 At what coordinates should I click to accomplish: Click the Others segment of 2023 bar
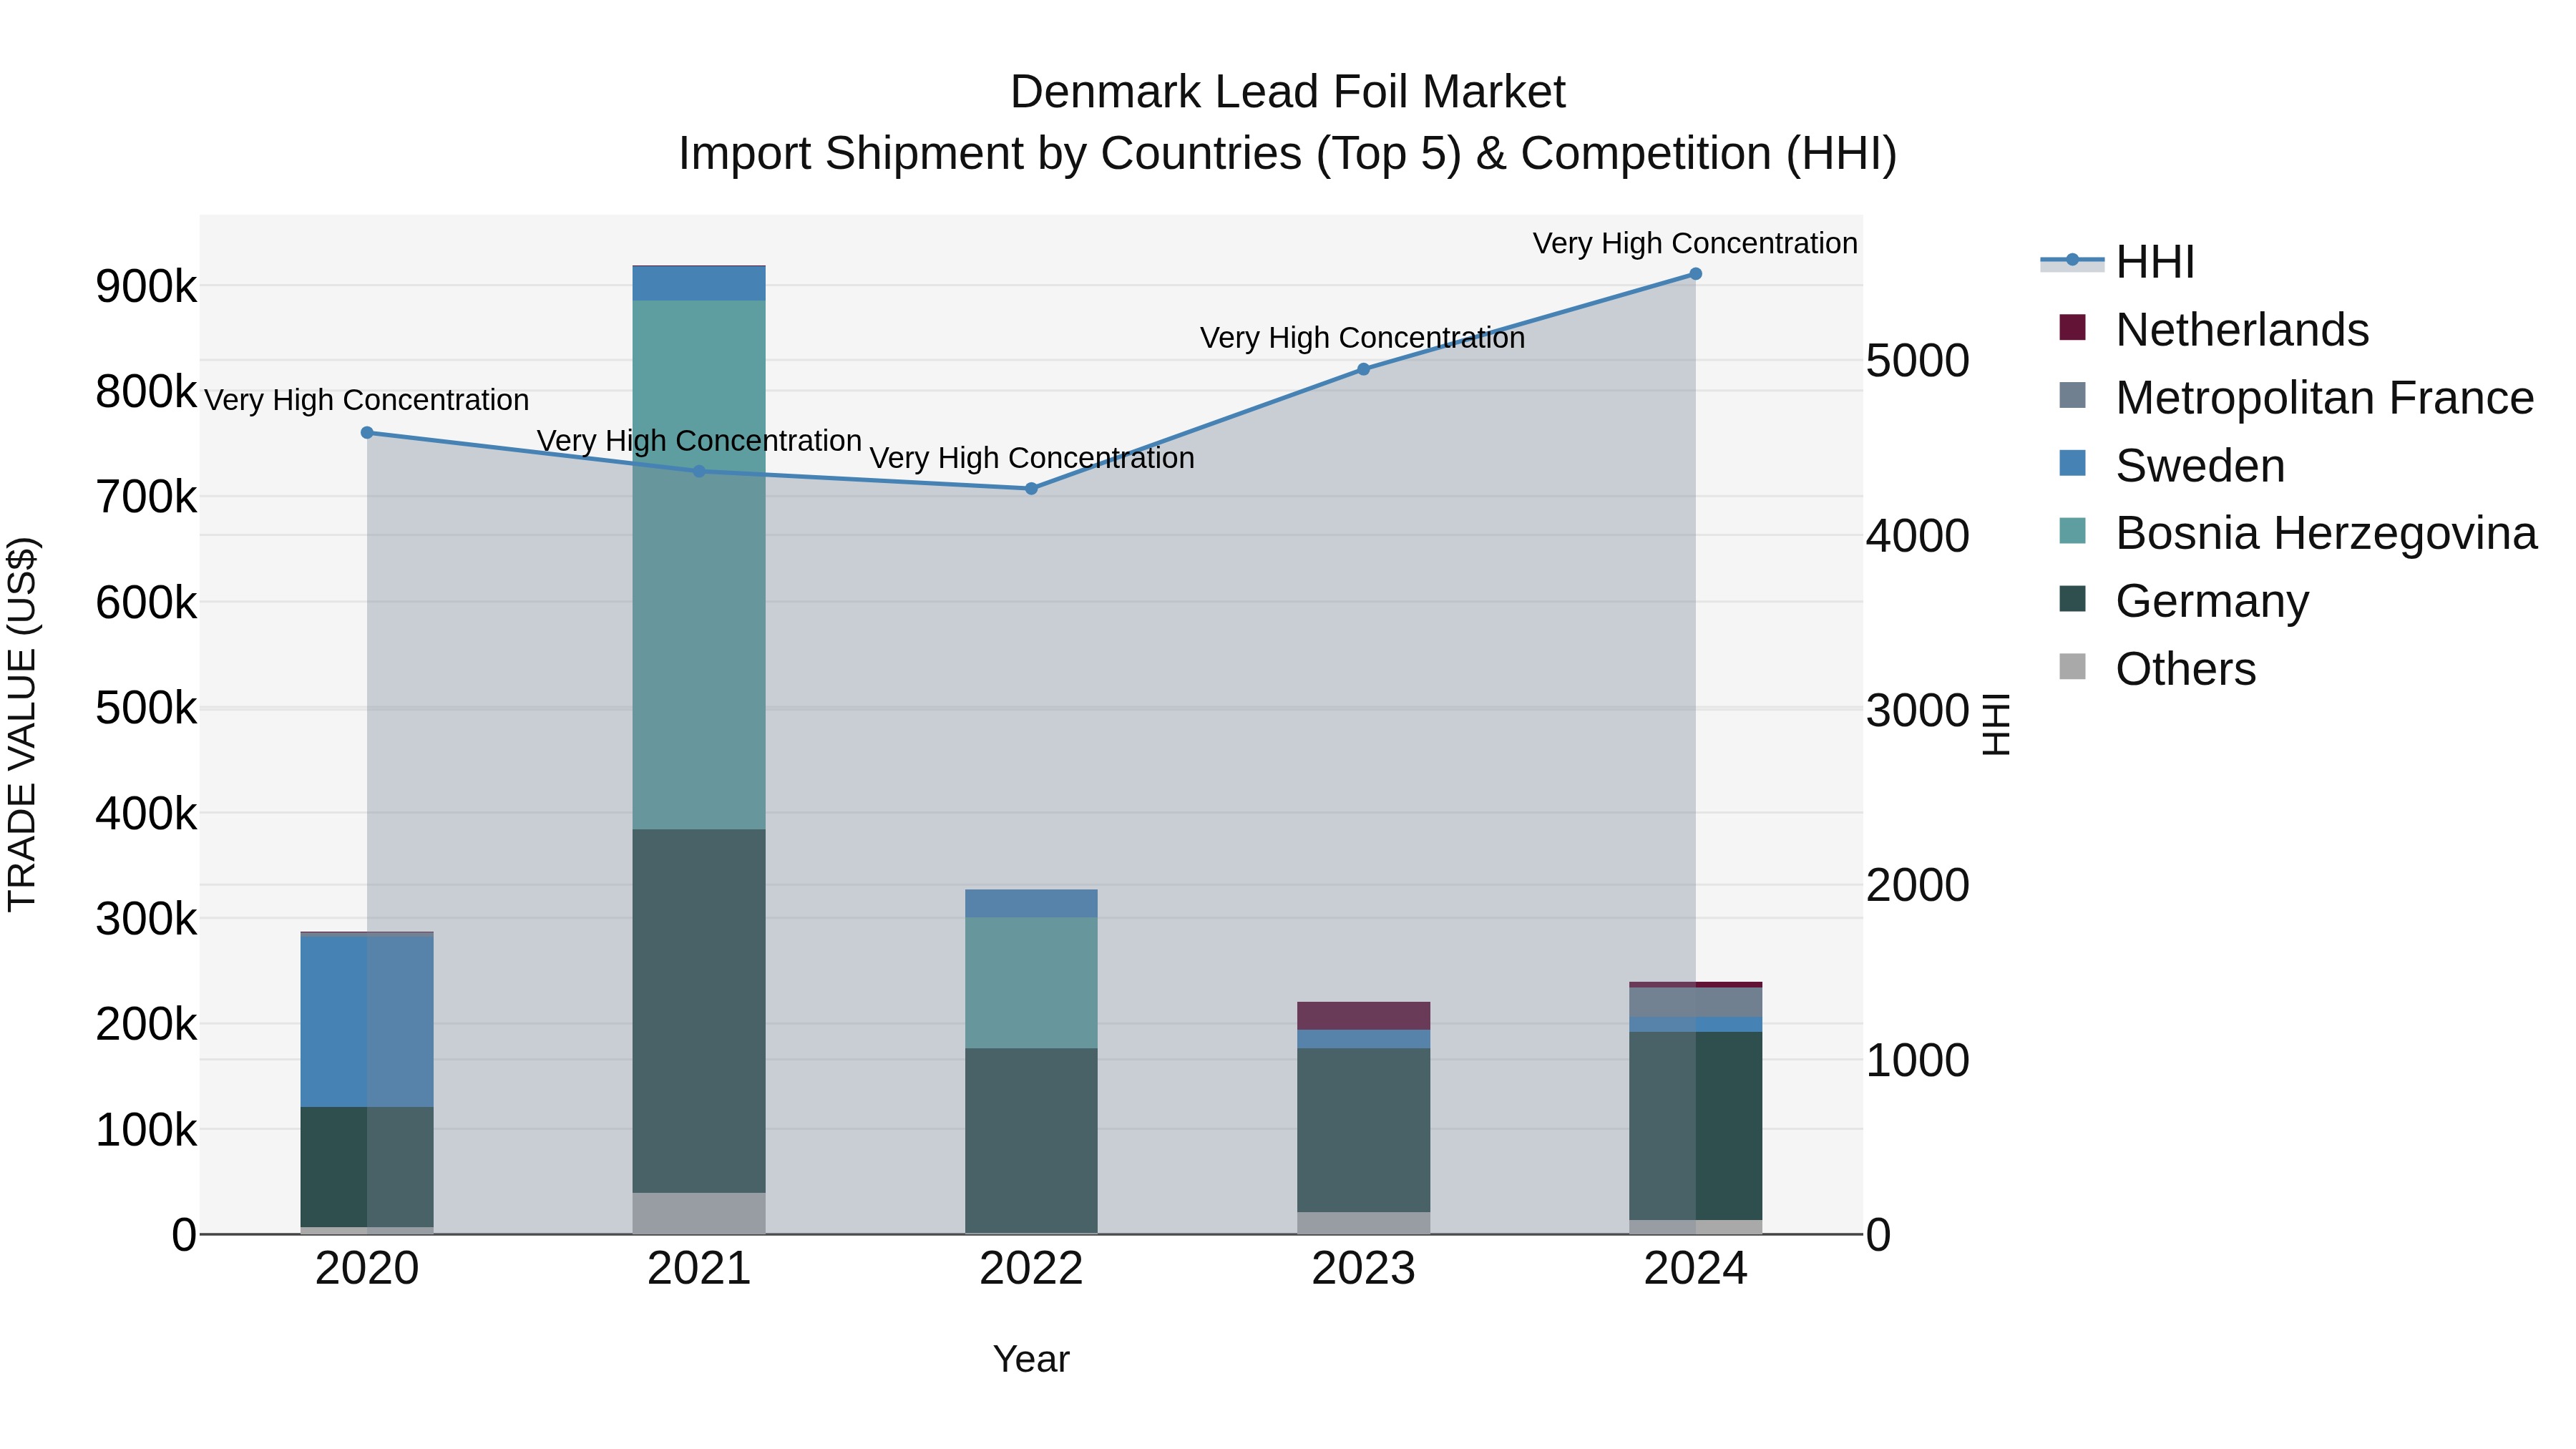click(1363, 1223)
